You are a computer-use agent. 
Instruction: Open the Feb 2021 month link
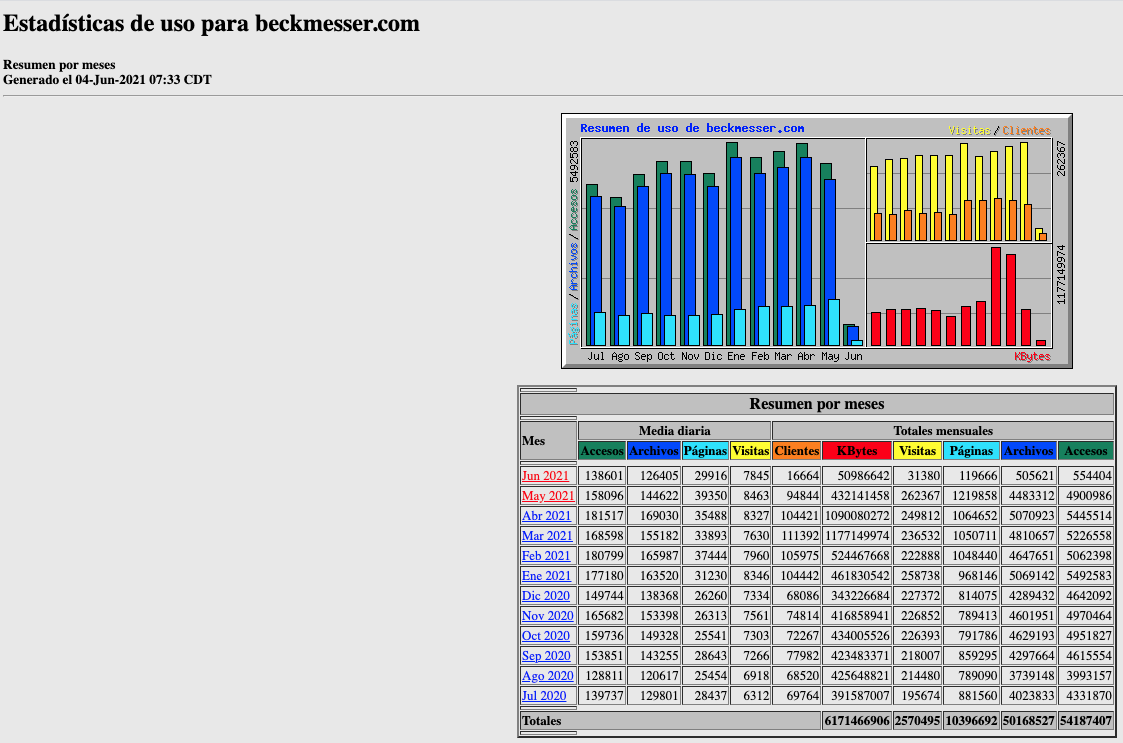pos(546,556)
